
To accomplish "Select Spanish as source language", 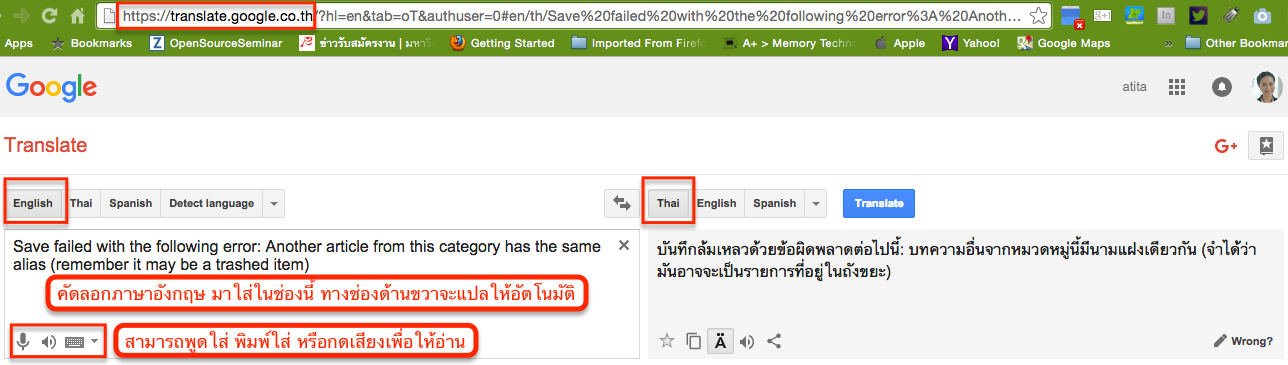I will pyautogui.click(x=131, y=203).
